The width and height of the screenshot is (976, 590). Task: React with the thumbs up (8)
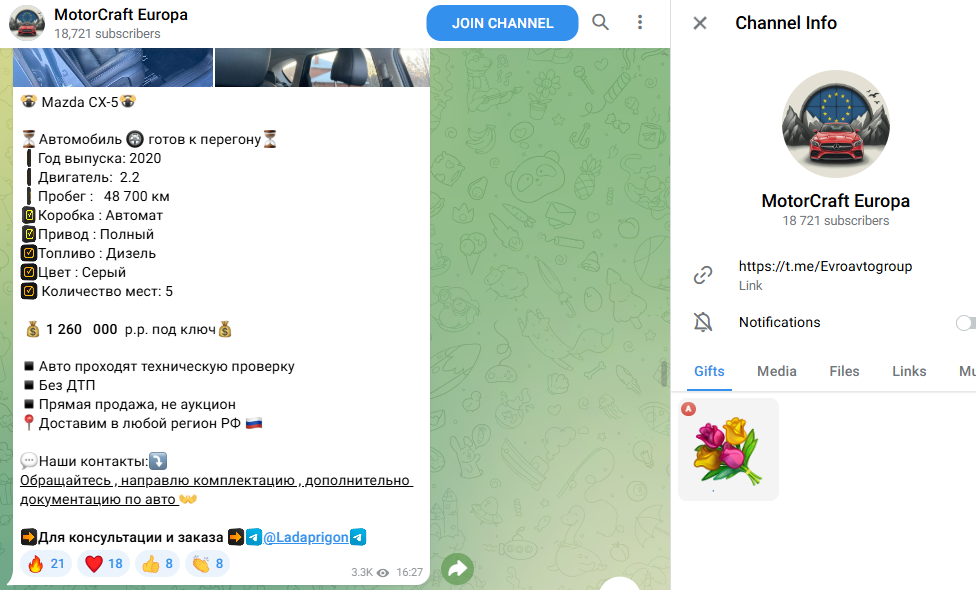[157, 564]
